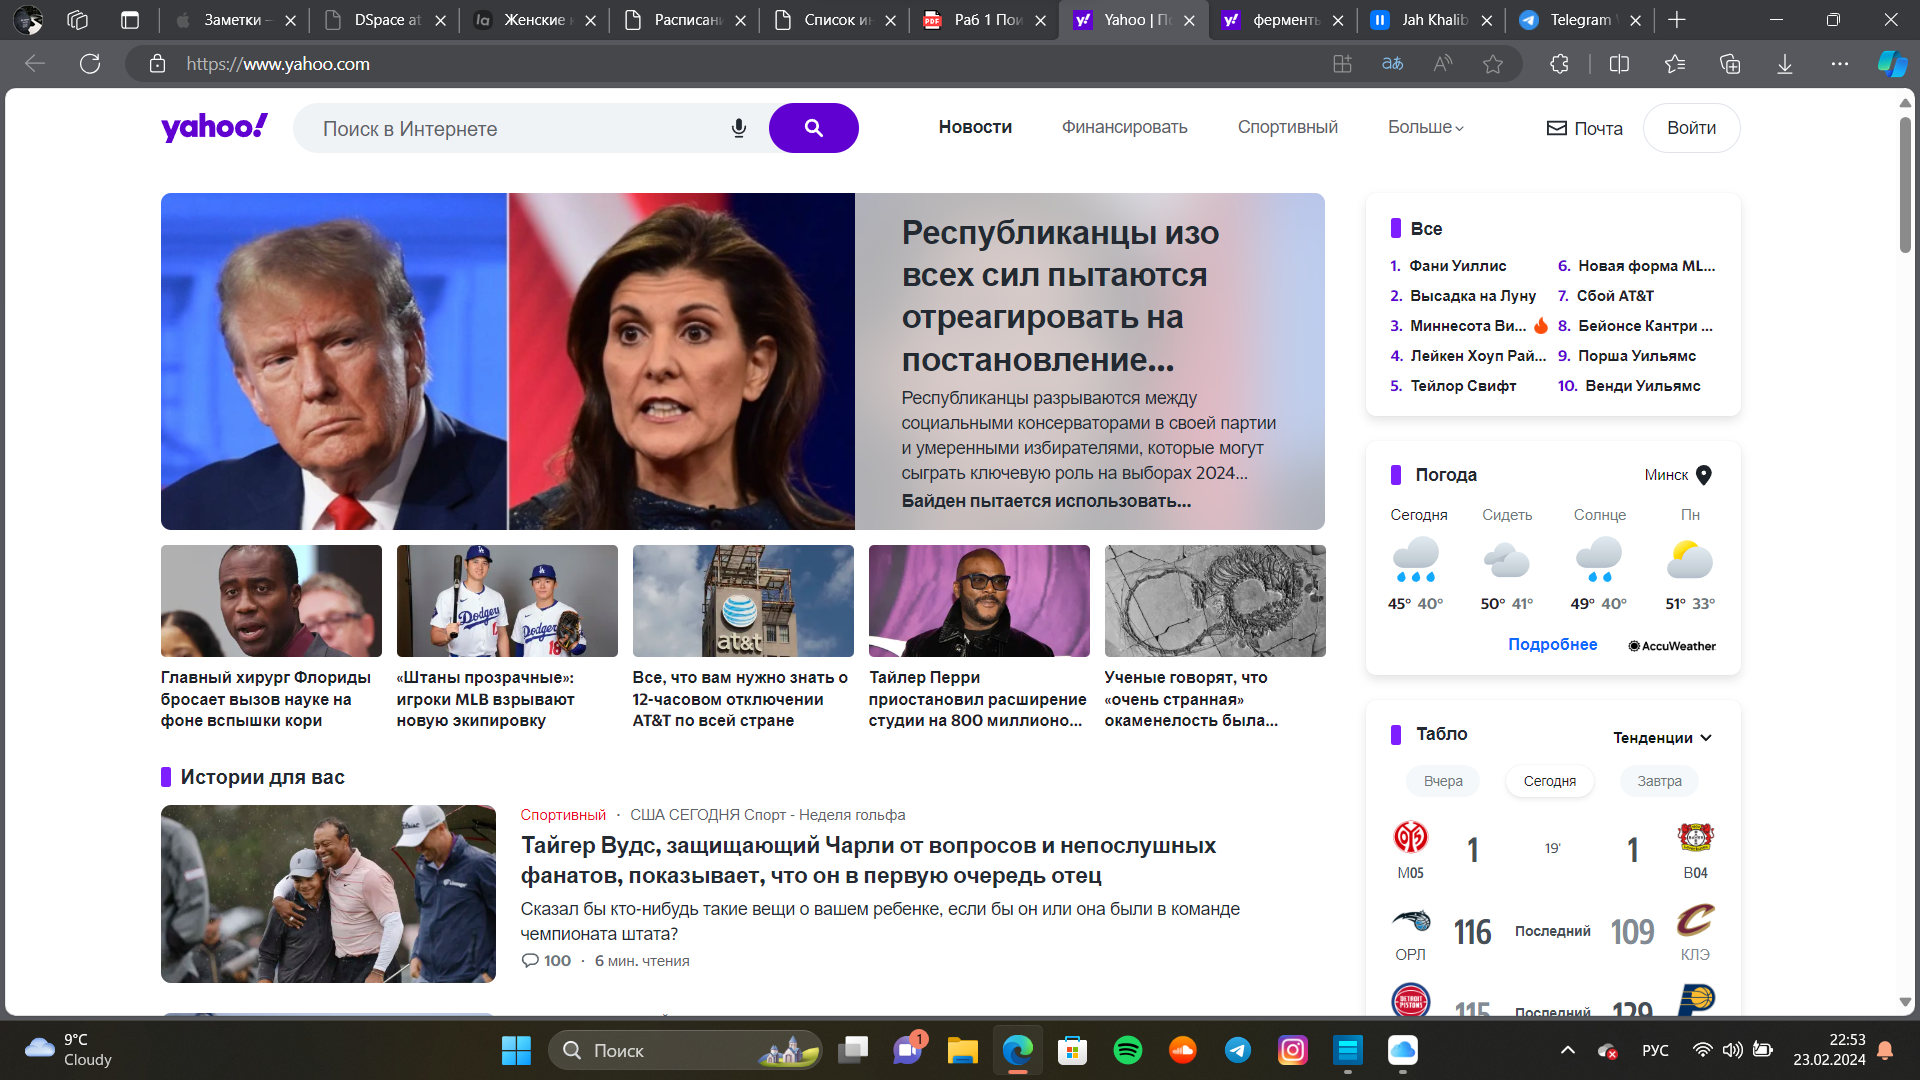Open browser translate icon in address bar
1920x1080 pixels.
(1392, 64)
